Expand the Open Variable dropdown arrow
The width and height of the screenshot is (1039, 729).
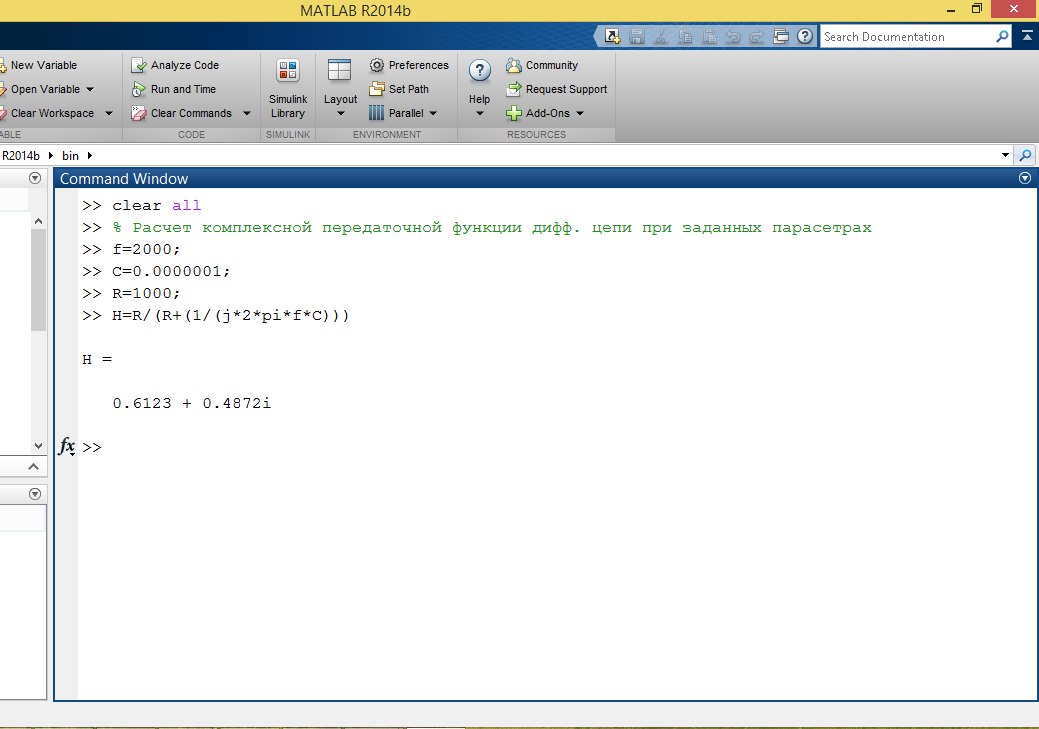point(90,89)
